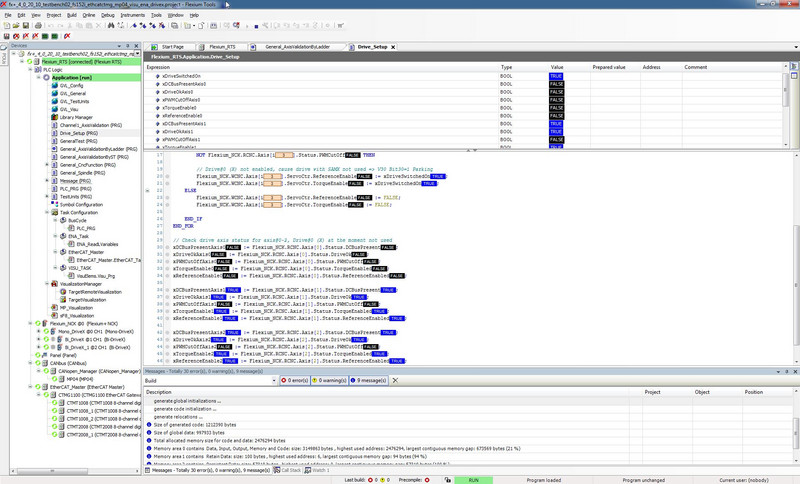Select the Task Configuration node icon
This screenshot has height=484, width=800.
(x=53, y=213)
